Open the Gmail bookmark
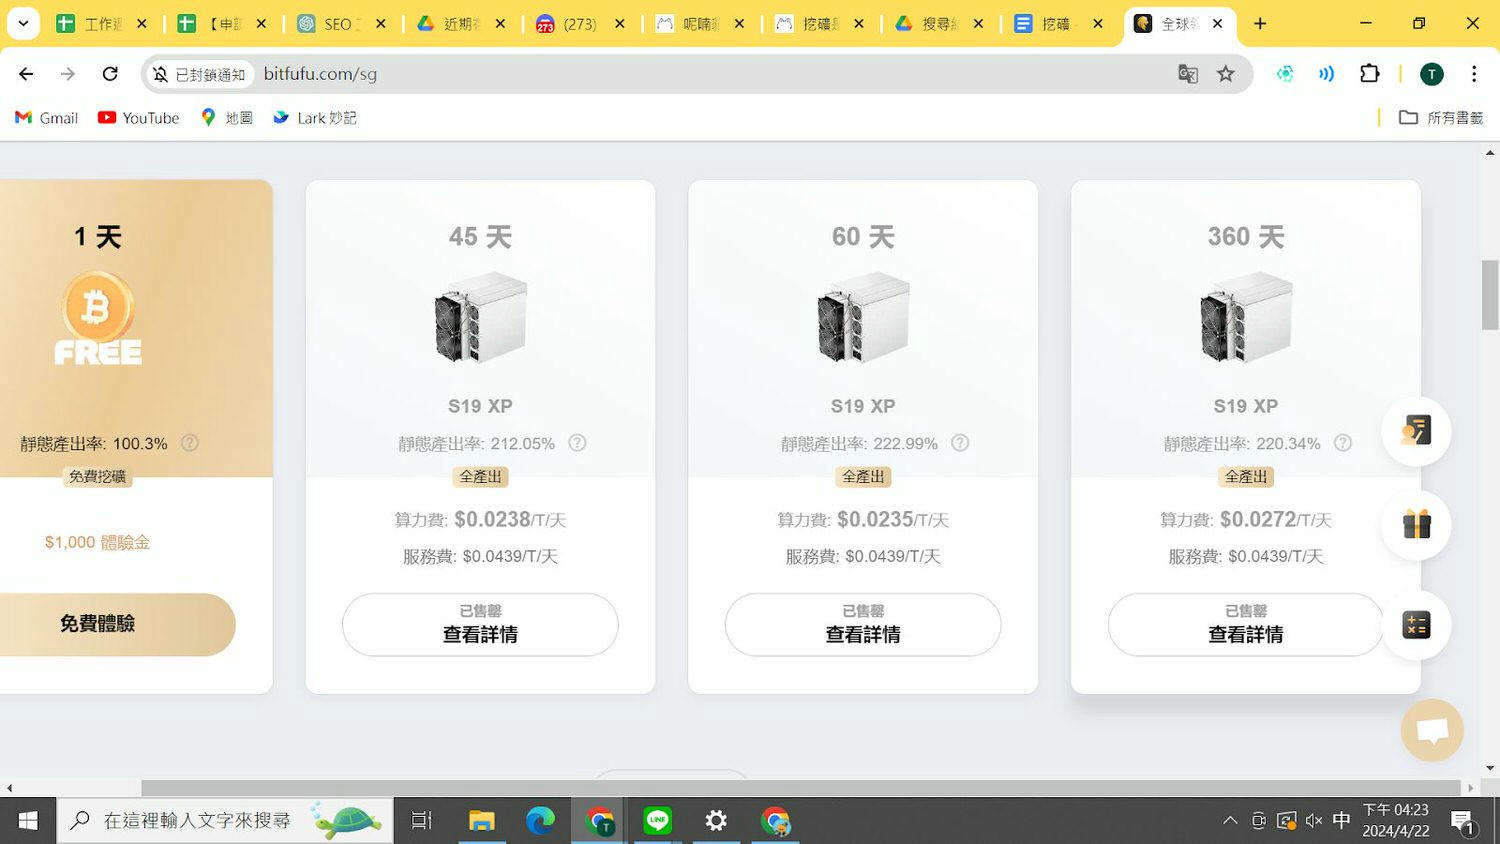Image resolution: width=1500 pixels, height=844 pixels. pos(47,118)
